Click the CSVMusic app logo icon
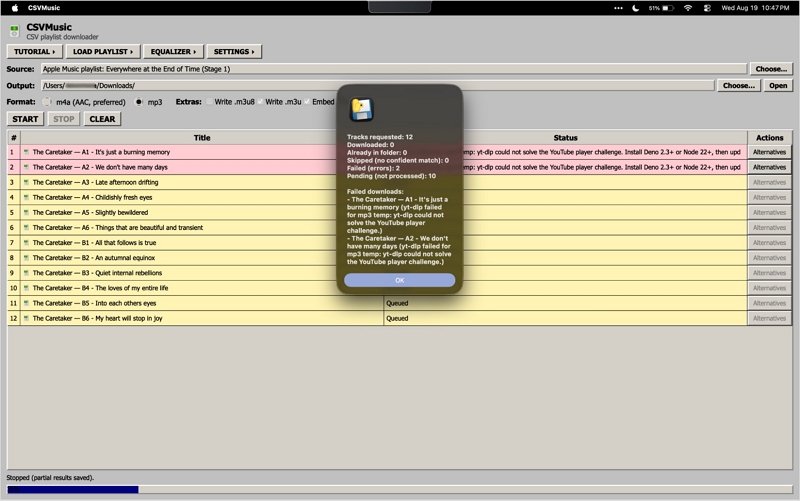 coord(14,31)
